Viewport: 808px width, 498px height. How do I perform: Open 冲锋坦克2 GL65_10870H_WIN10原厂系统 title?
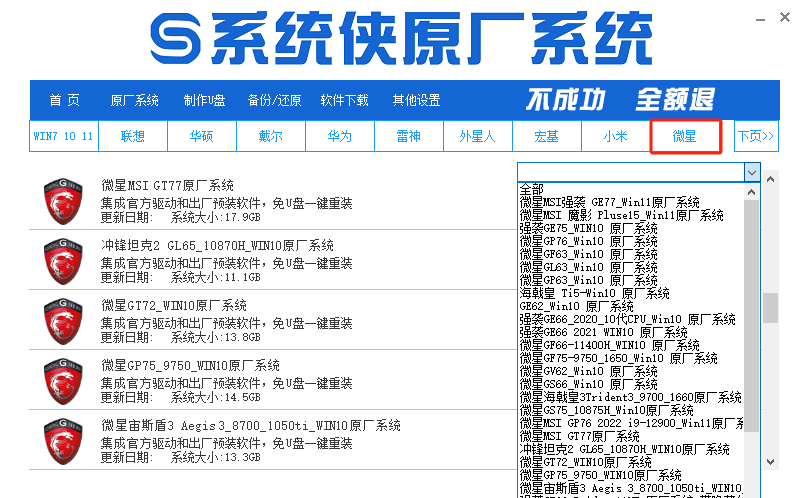[217, 245]
